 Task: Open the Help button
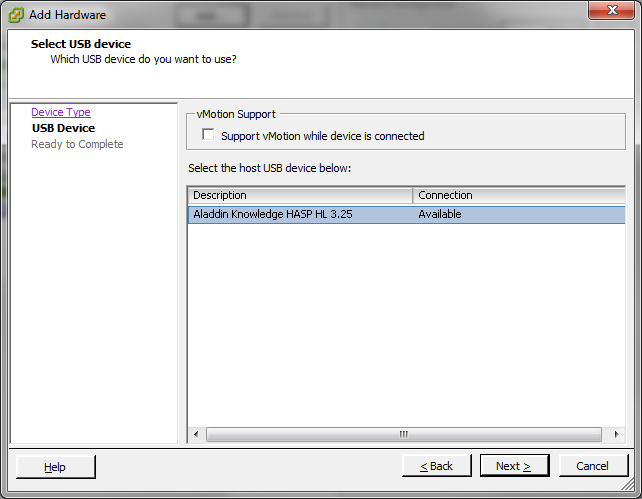(55, 467)
